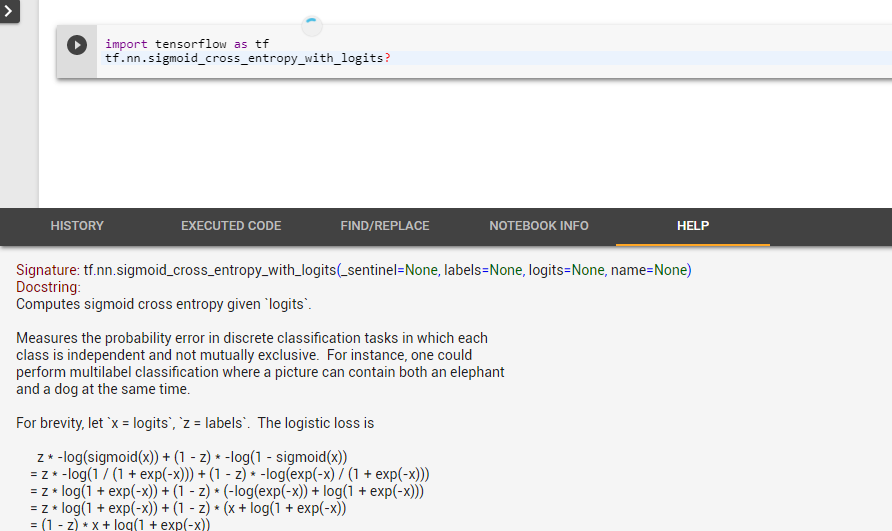Place cursor in tf.nn.sigmoid_cross_entropy_with_logits? line
This screenshot has width=892, height=531.
coord(247,58)
